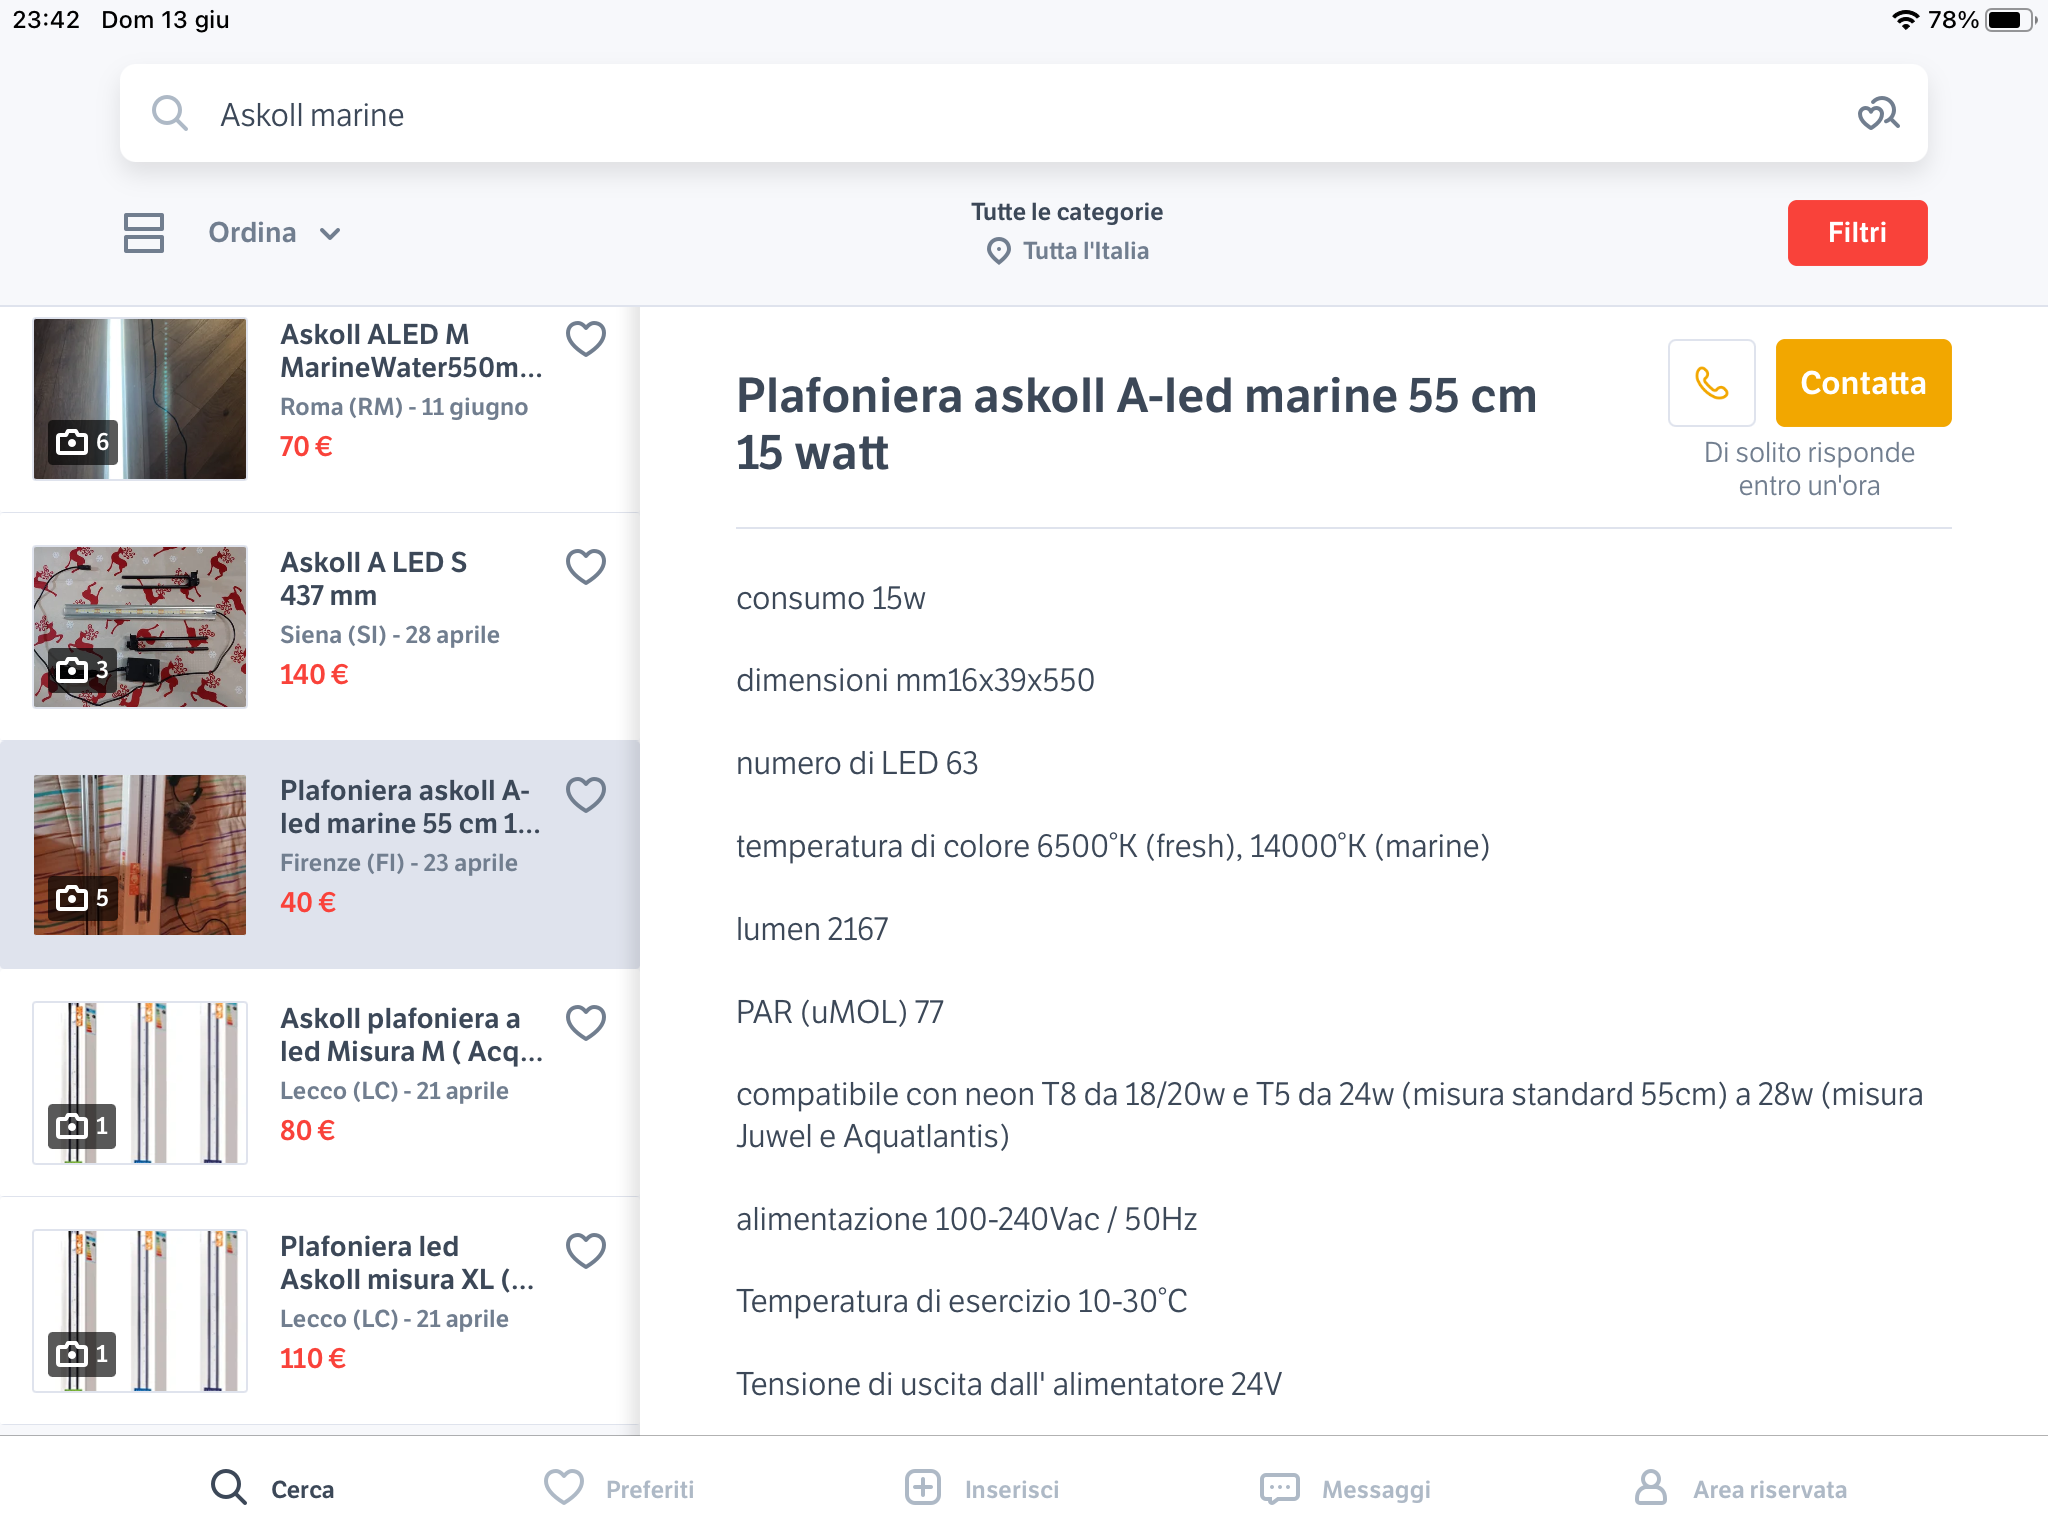Viewport: 2048px width, 1536px height.
Task: Save this search with the heart-magnifier icon
Action: [1878, 114]
